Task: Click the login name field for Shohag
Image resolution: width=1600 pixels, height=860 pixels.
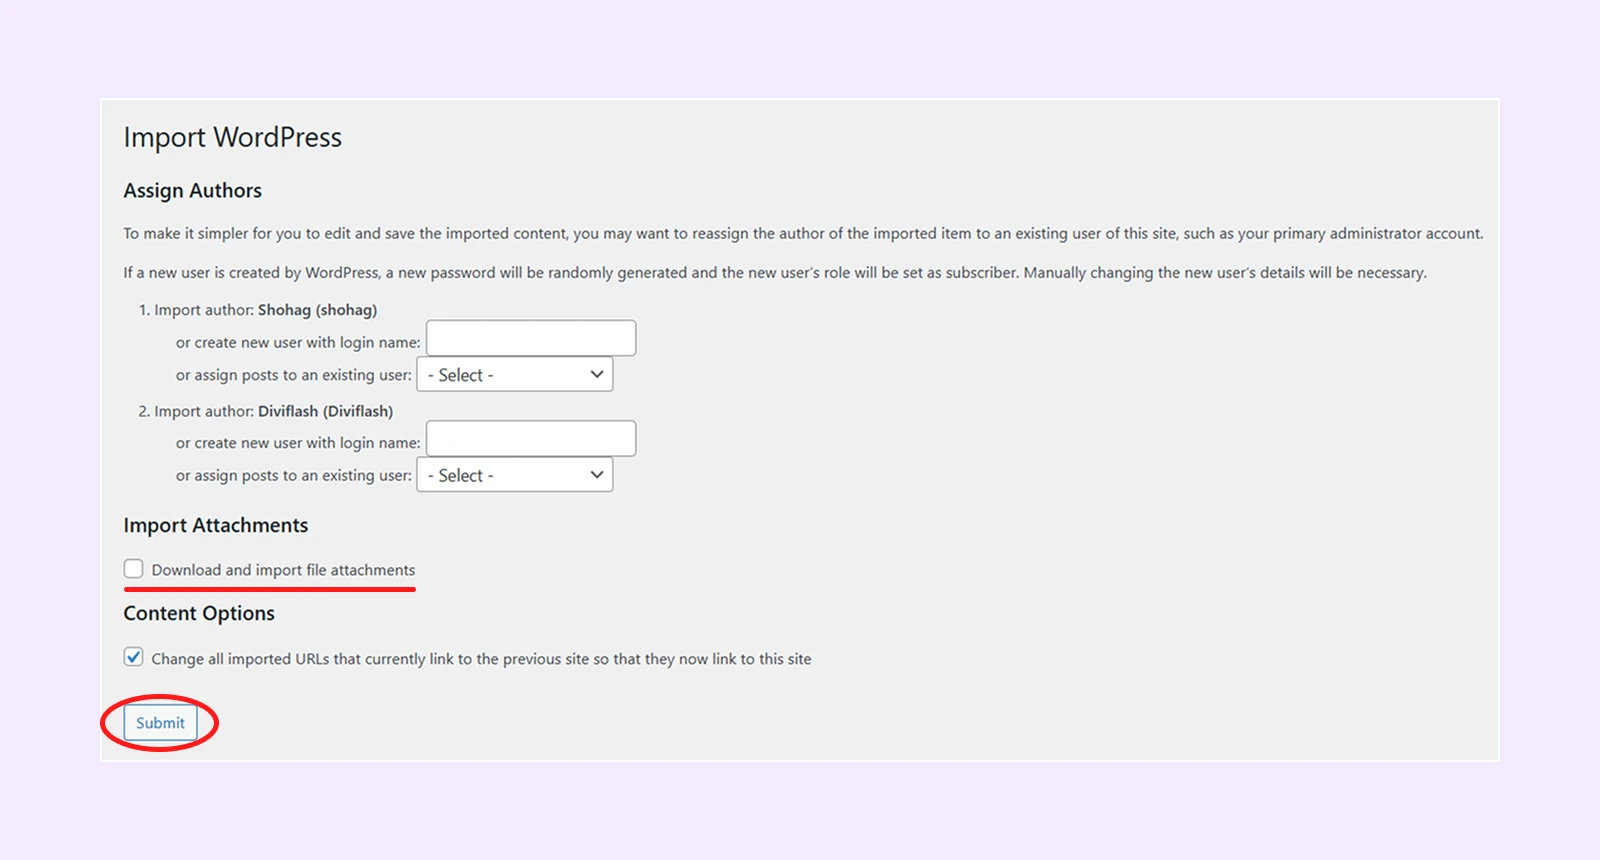Action: 531,339
